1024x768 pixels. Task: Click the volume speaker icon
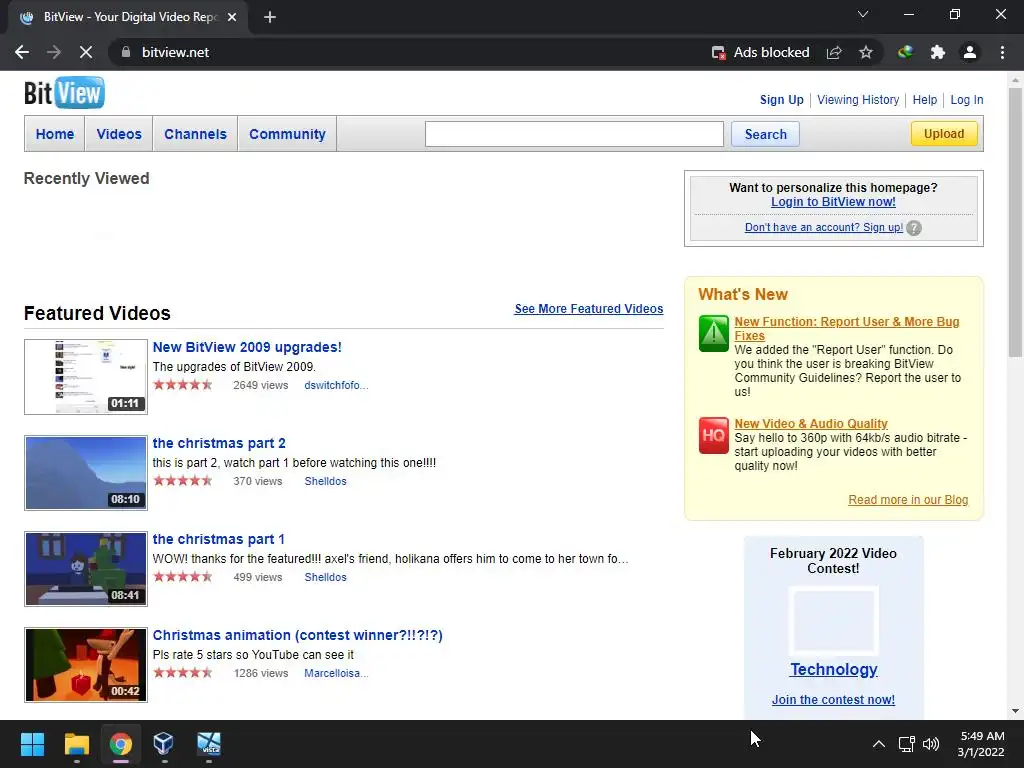(931, 744)
